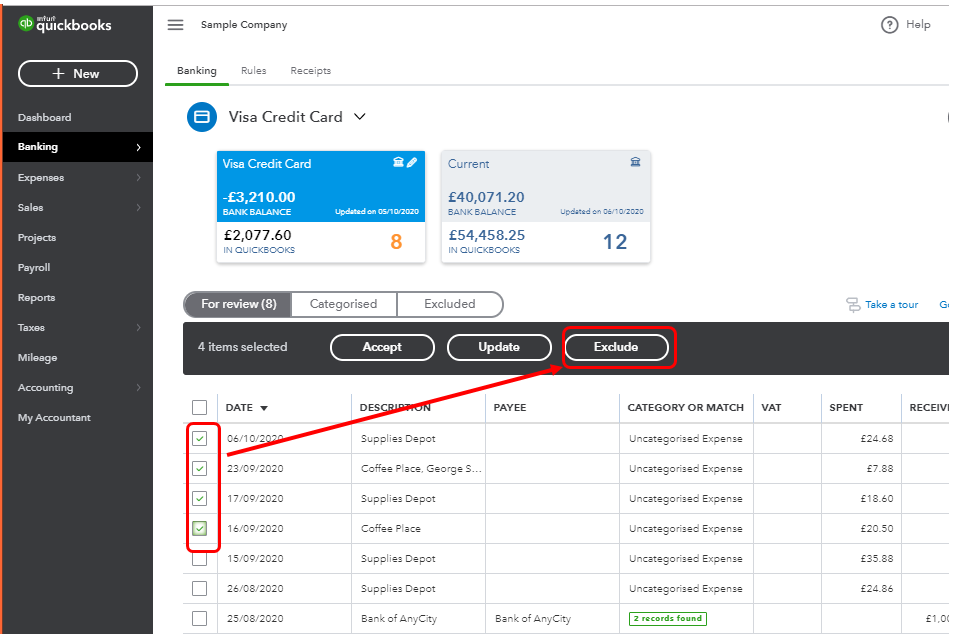The width and height of the screenshot is (954, 637).
Task: Sort by the DATE column arrow
Action: click(264, 408)
